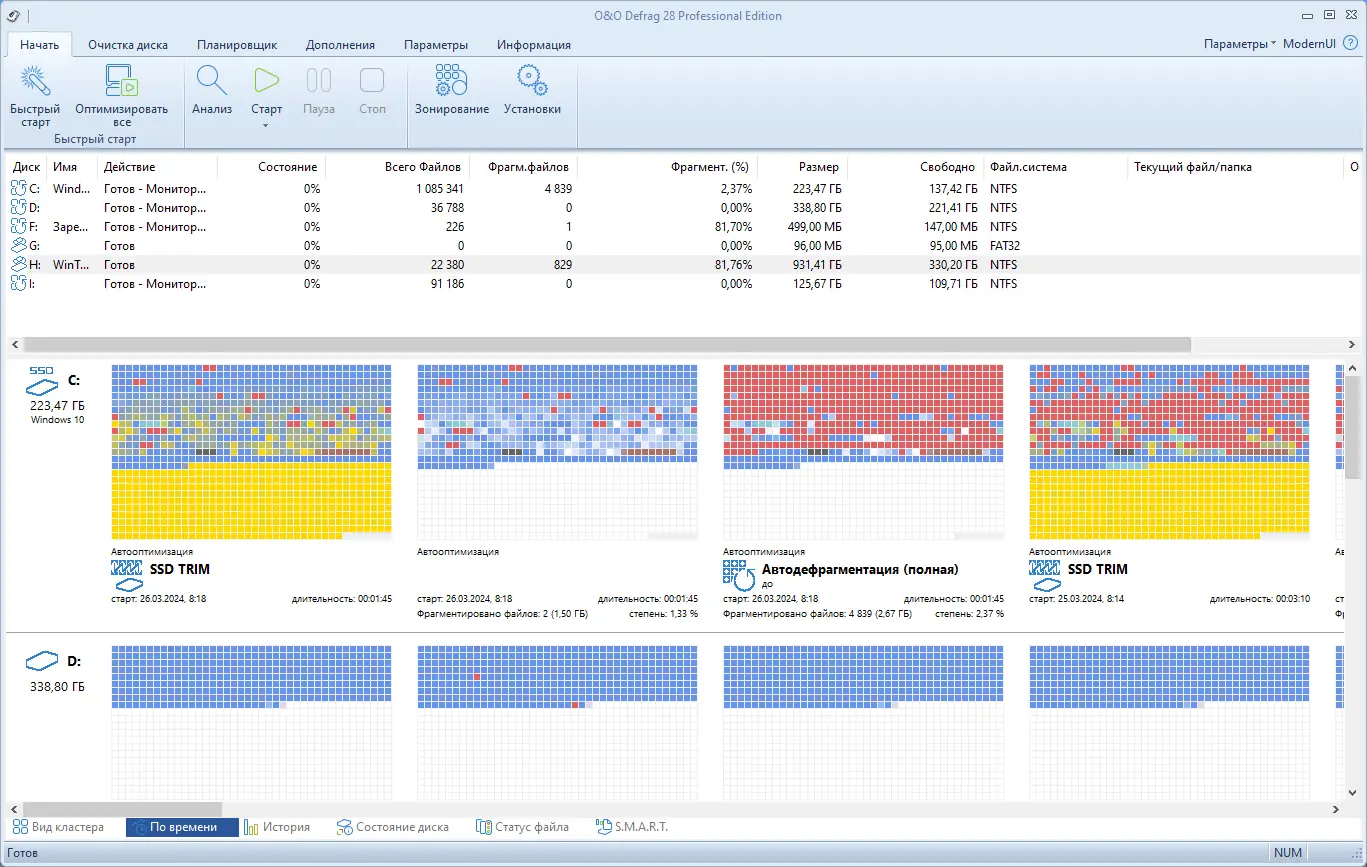Click the D: cluster map containing red blocks
Image resolution: width=1367 pixels, height=867 pixels.
[557, 723]
